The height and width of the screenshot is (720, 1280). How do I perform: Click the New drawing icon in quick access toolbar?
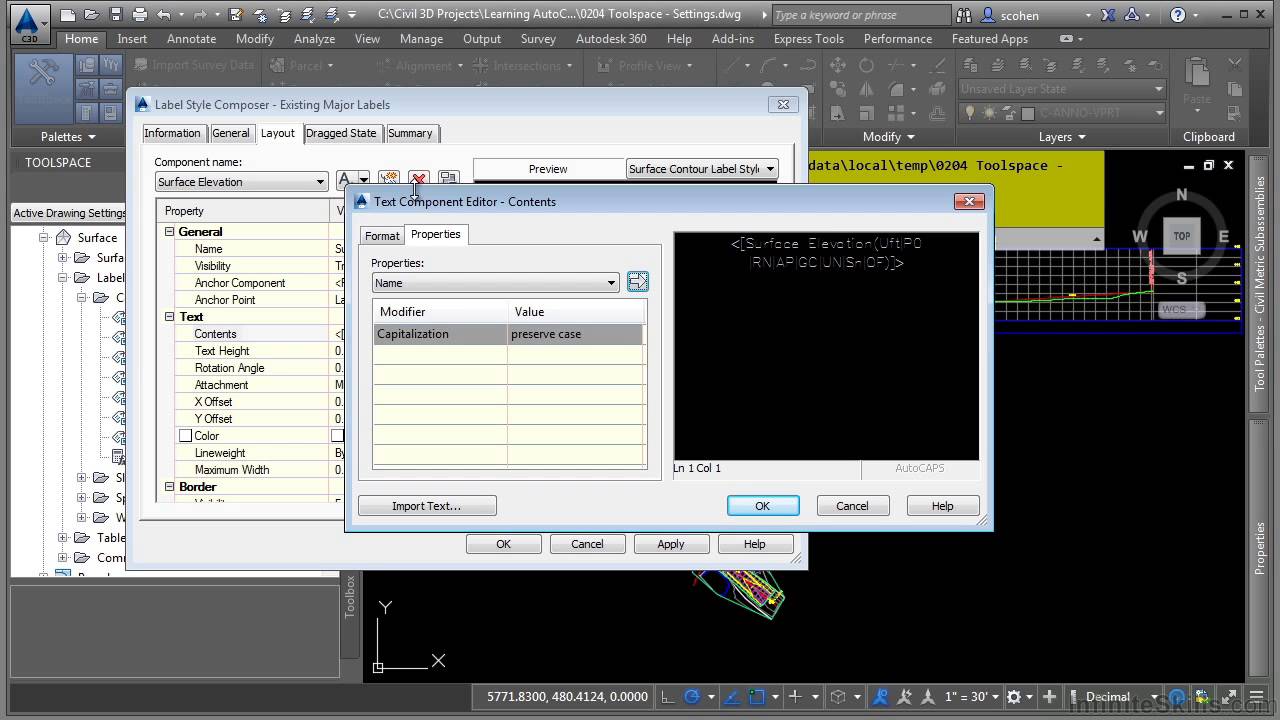[67, 15]
